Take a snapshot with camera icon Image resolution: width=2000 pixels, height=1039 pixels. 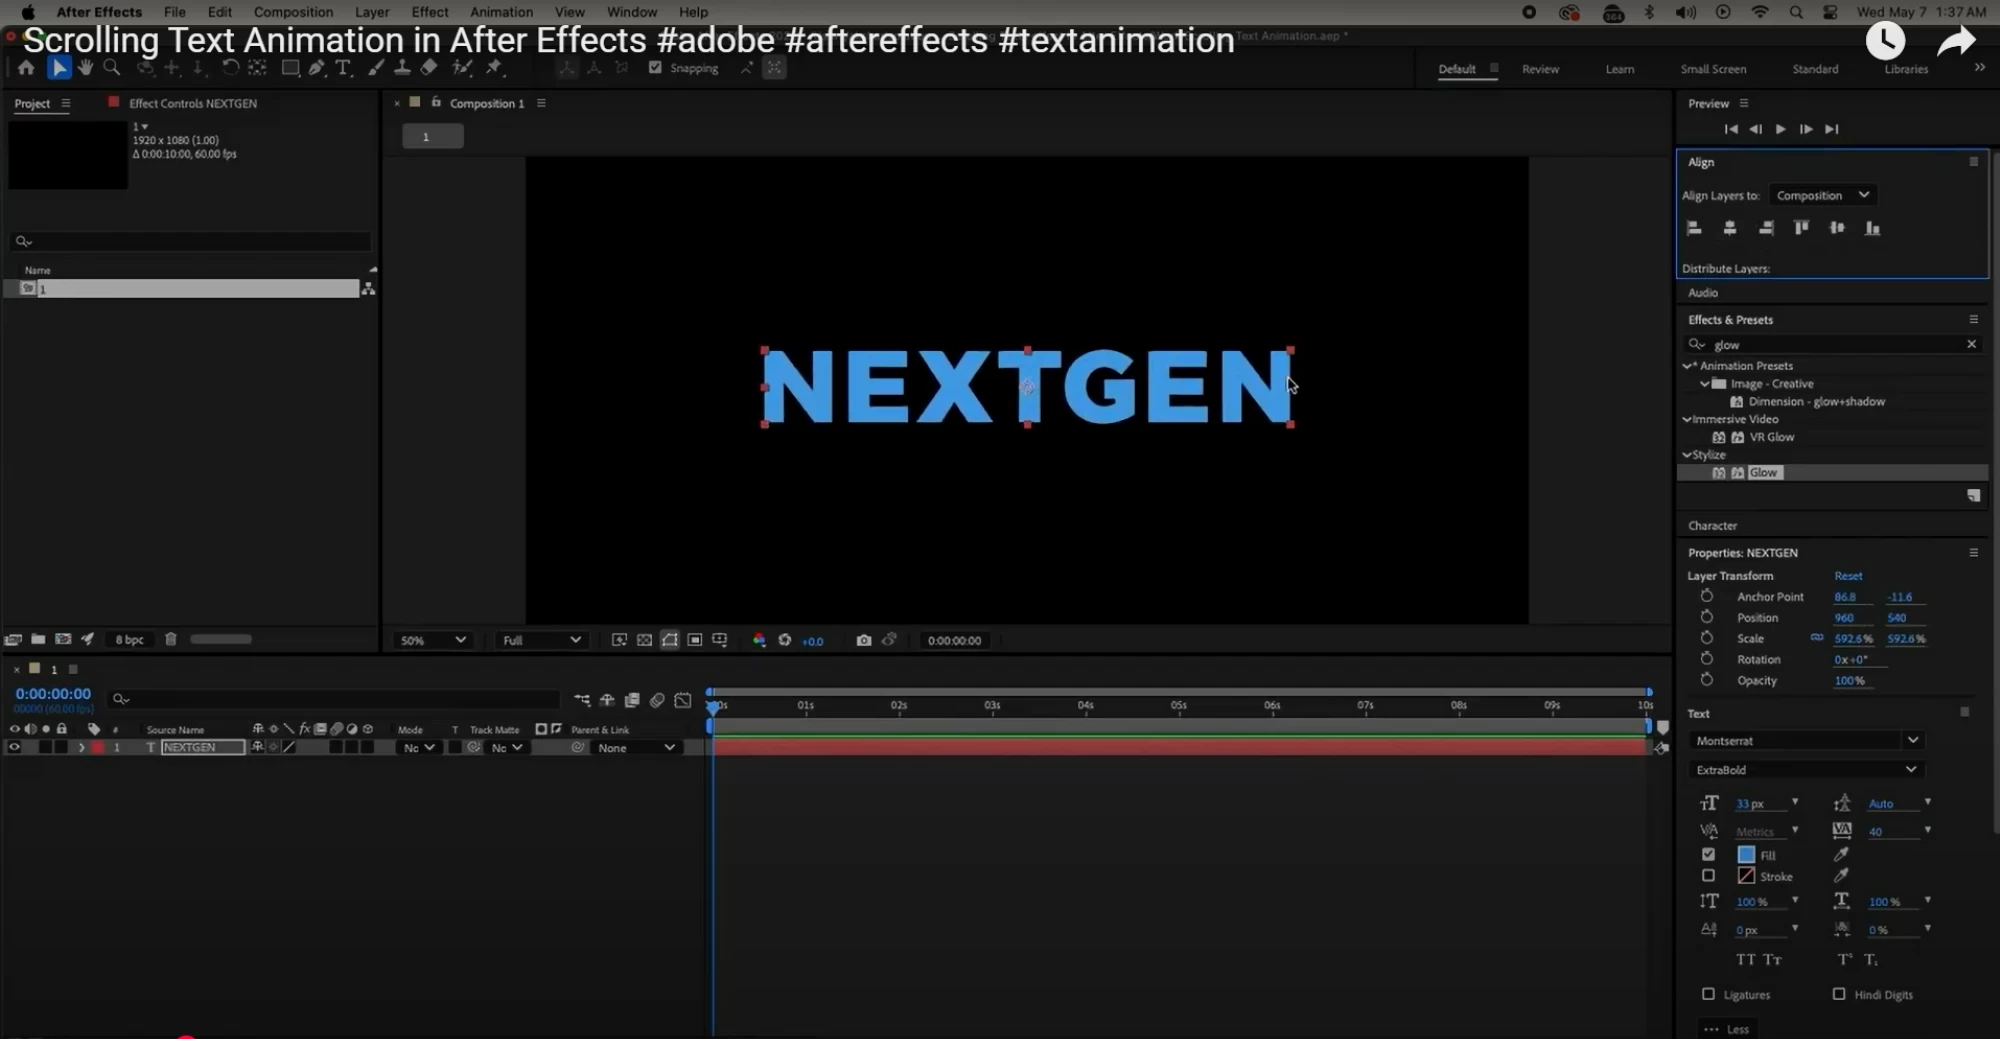tap(864, 640)
